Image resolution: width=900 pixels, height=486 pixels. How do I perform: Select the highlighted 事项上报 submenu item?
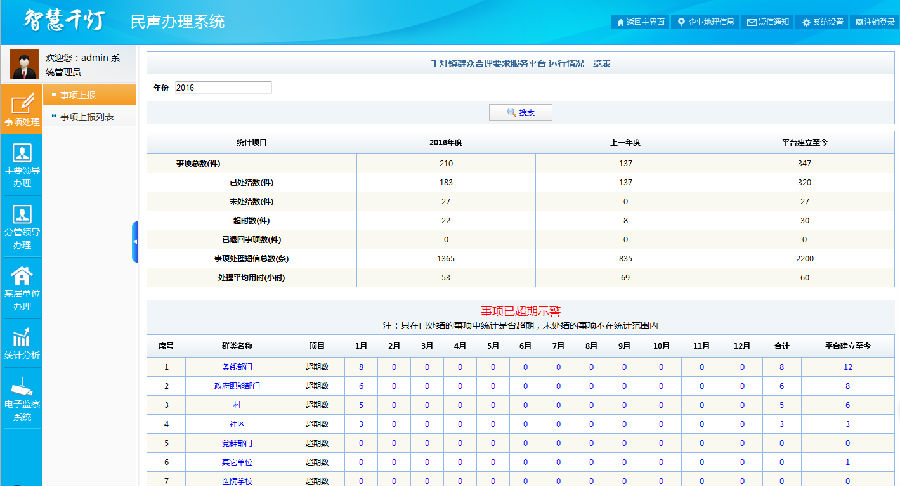point(90,95)
